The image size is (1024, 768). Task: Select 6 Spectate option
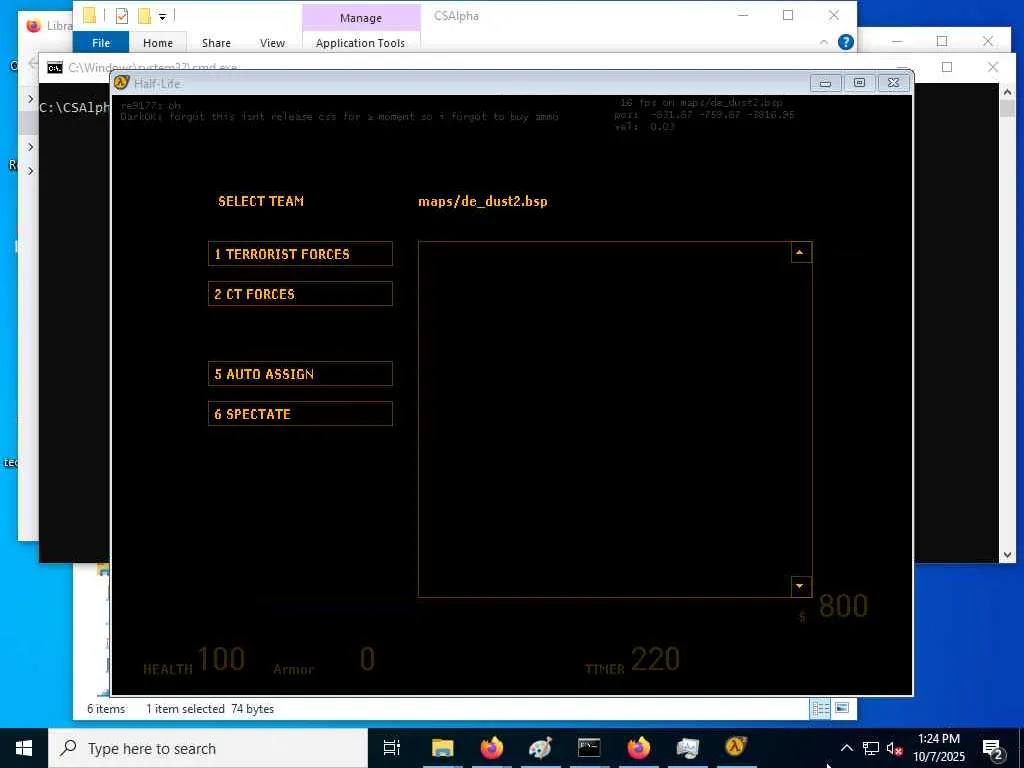click(x=300, y=414)
